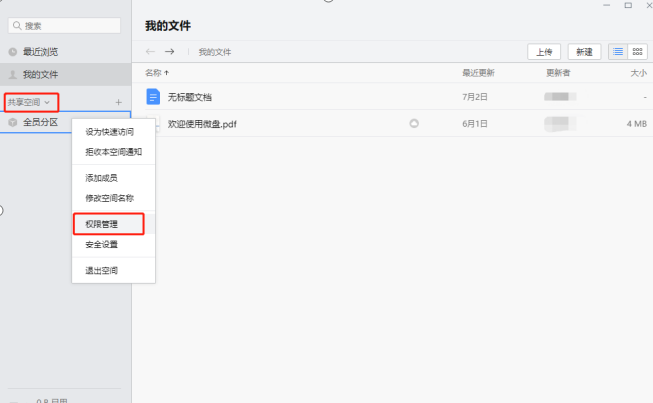Select 全员分区 shared space item

40,122
